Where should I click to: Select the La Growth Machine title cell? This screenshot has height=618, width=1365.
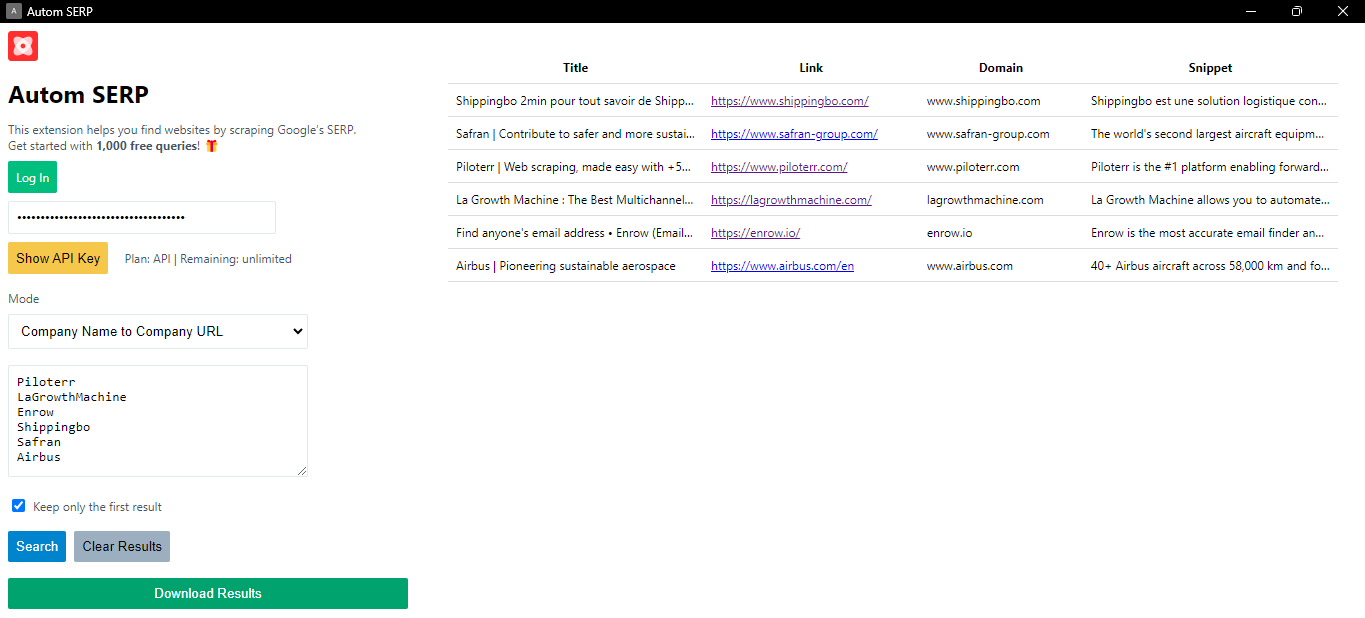point(575,200)
